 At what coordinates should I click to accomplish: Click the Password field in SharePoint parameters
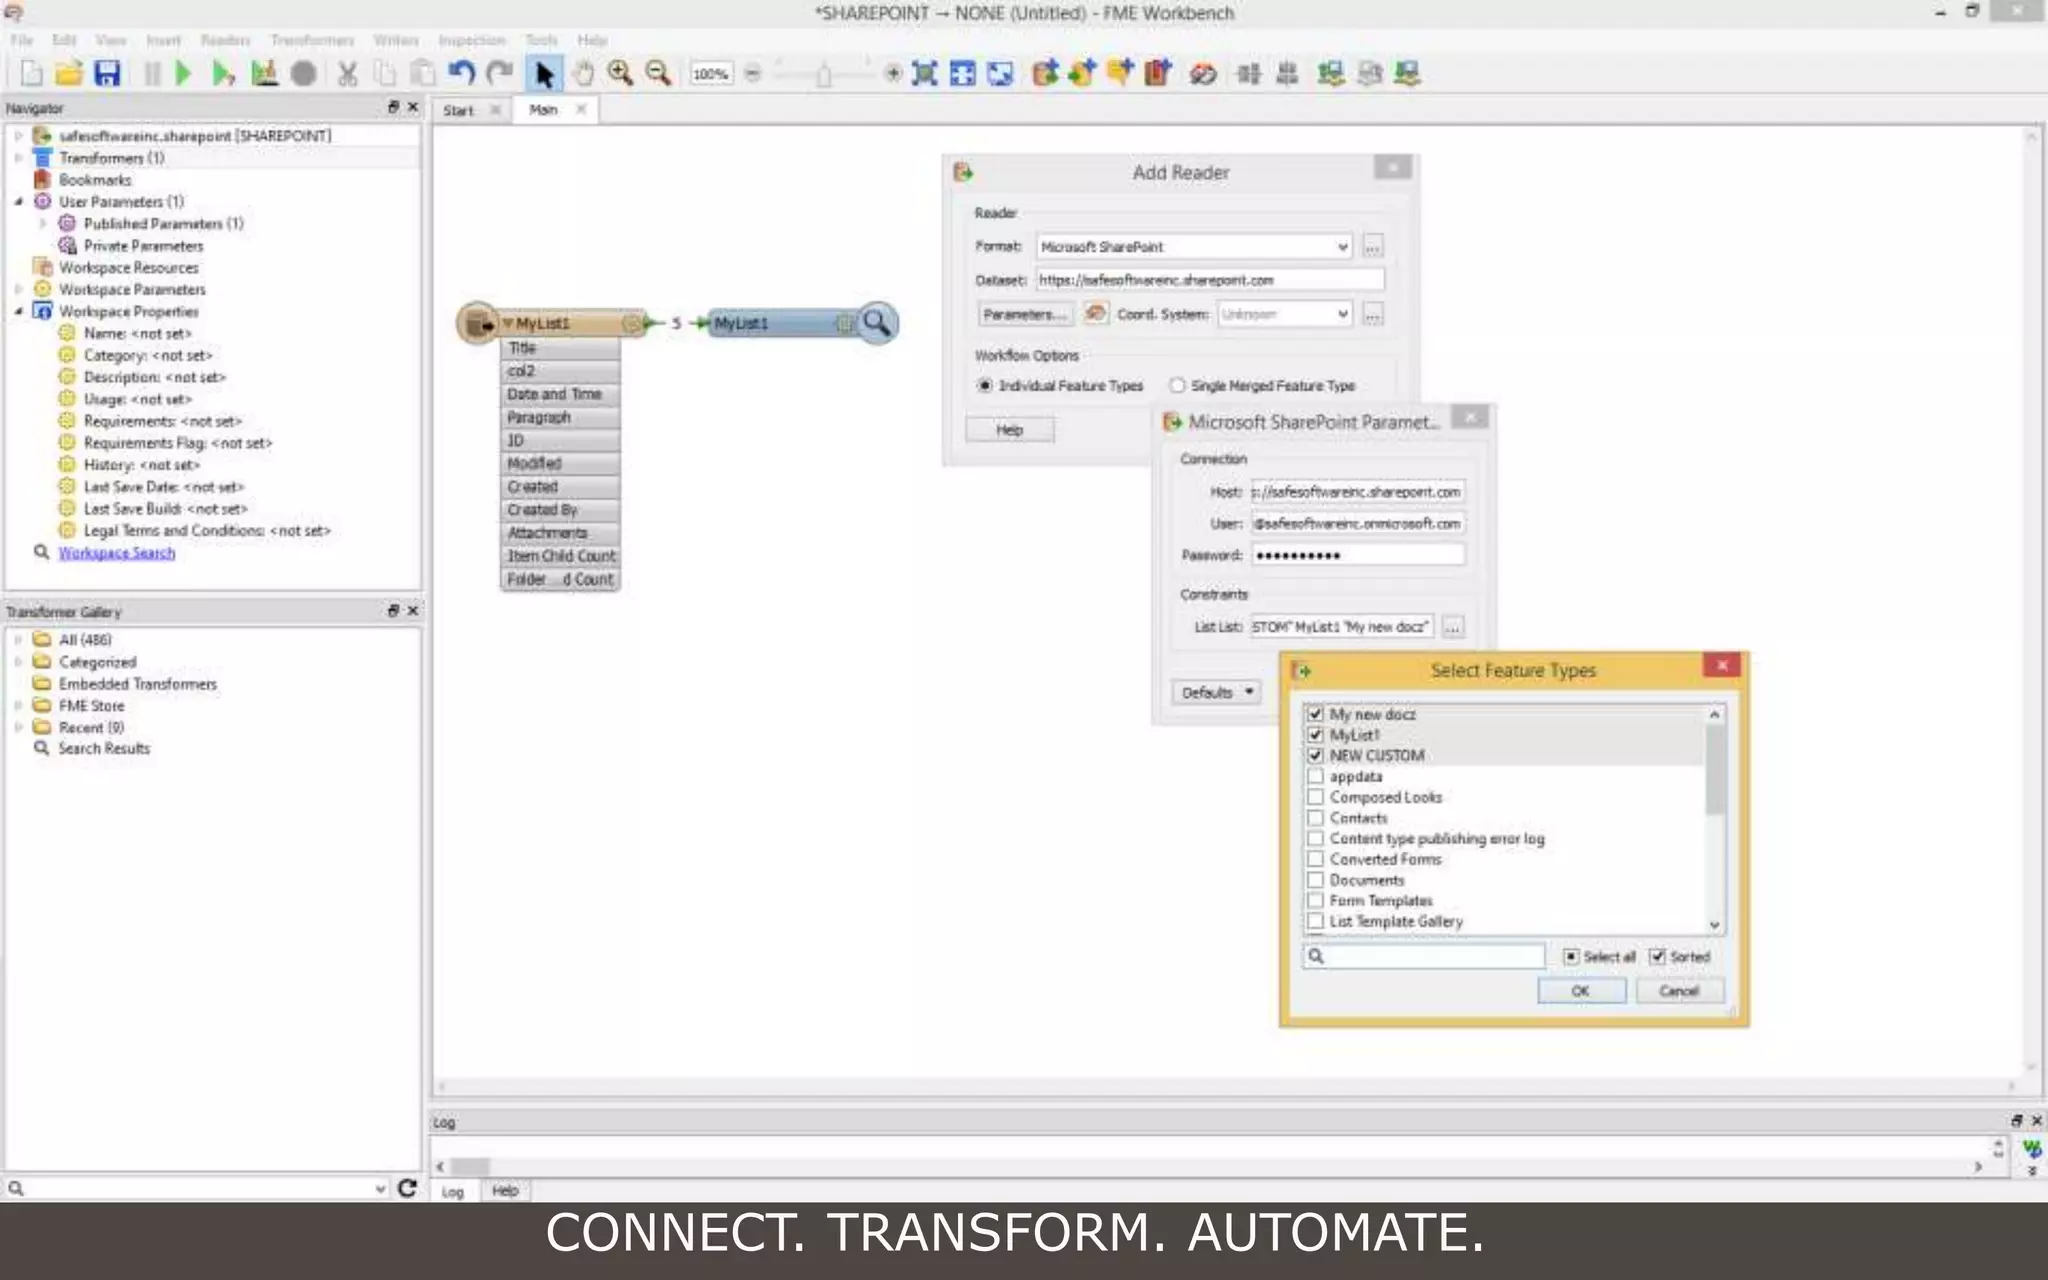point(1358,555)
